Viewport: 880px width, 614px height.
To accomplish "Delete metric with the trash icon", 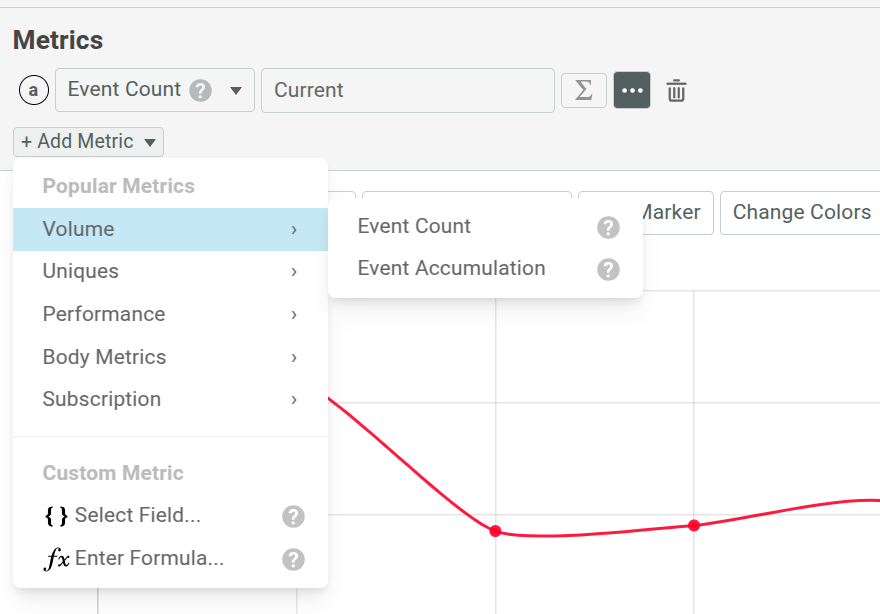I will click(x=676, y=90).
